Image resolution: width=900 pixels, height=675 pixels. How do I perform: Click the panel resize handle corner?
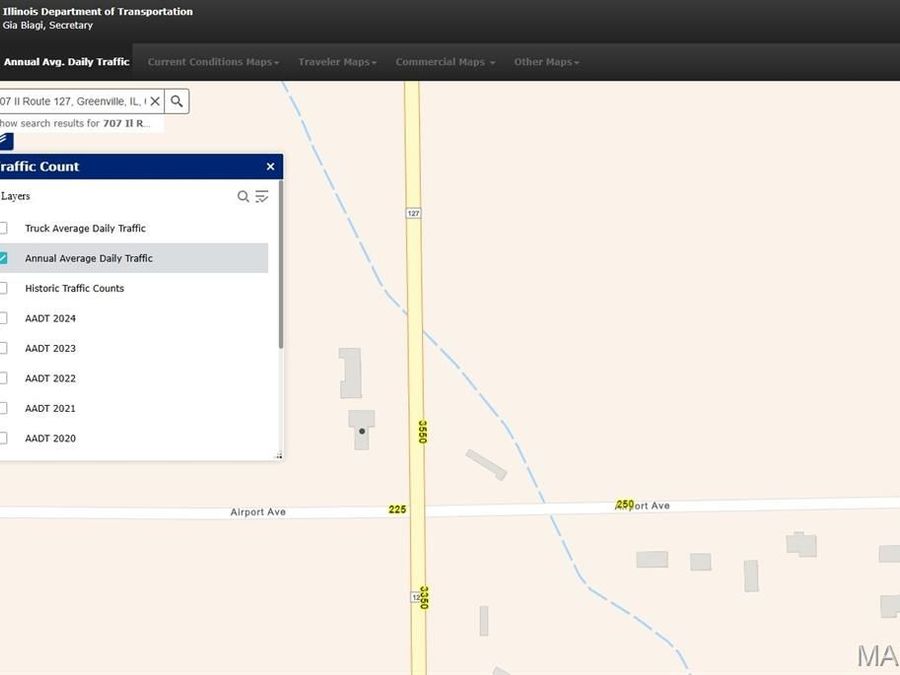279,456
